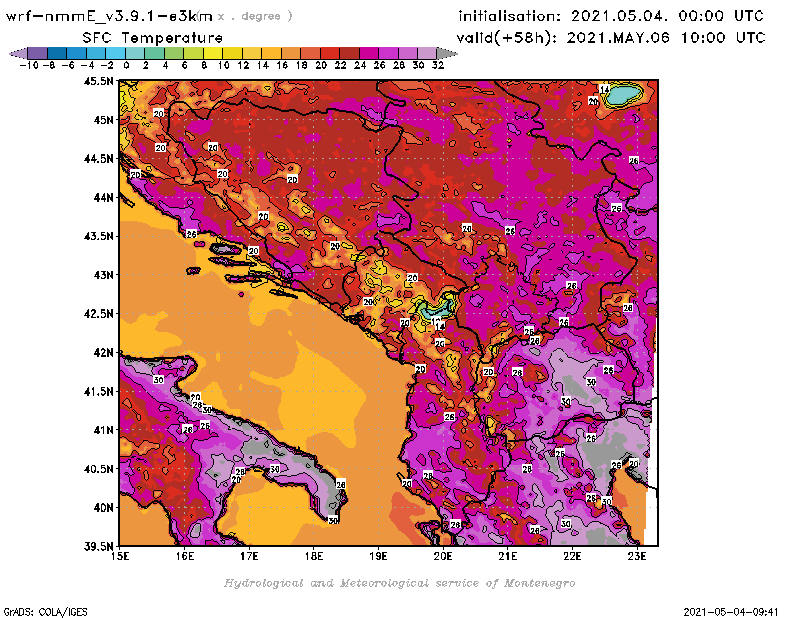This screenshot has width=800, height=618.
Task: Click the '44.5N' latitude label
Action: (x=99, y=159)
